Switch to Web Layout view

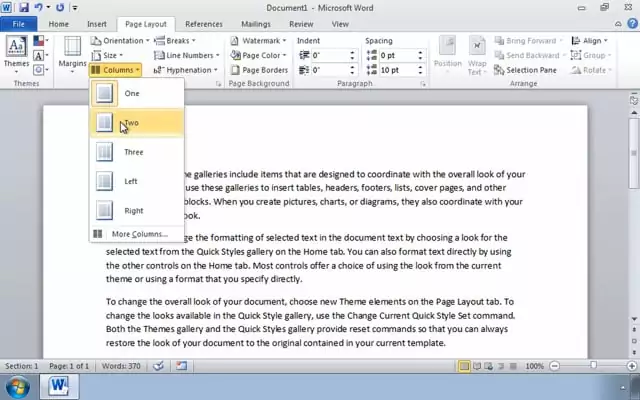[489, 366]
